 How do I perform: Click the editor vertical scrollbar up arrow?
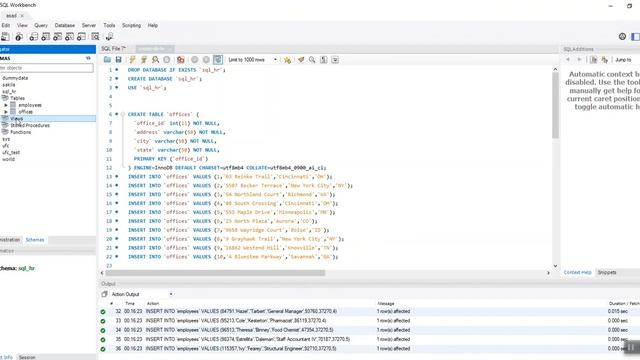point(555,69)
